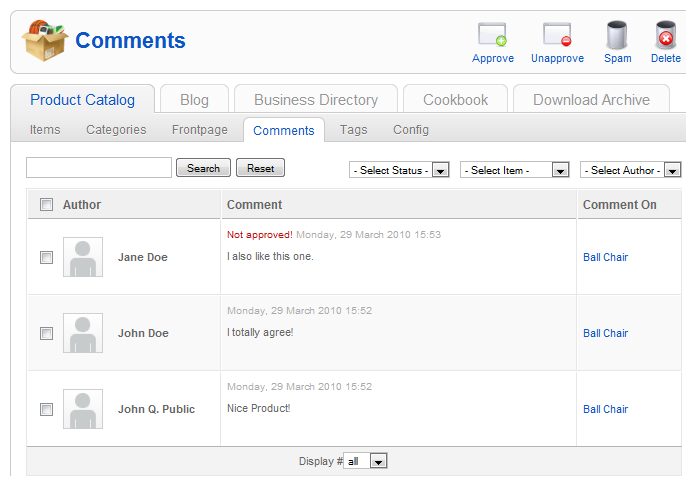The height and width of the screenshot is (486, 696).
Task: Open Ball Chair link in John Q. Public row
Action: coord(605,409)
